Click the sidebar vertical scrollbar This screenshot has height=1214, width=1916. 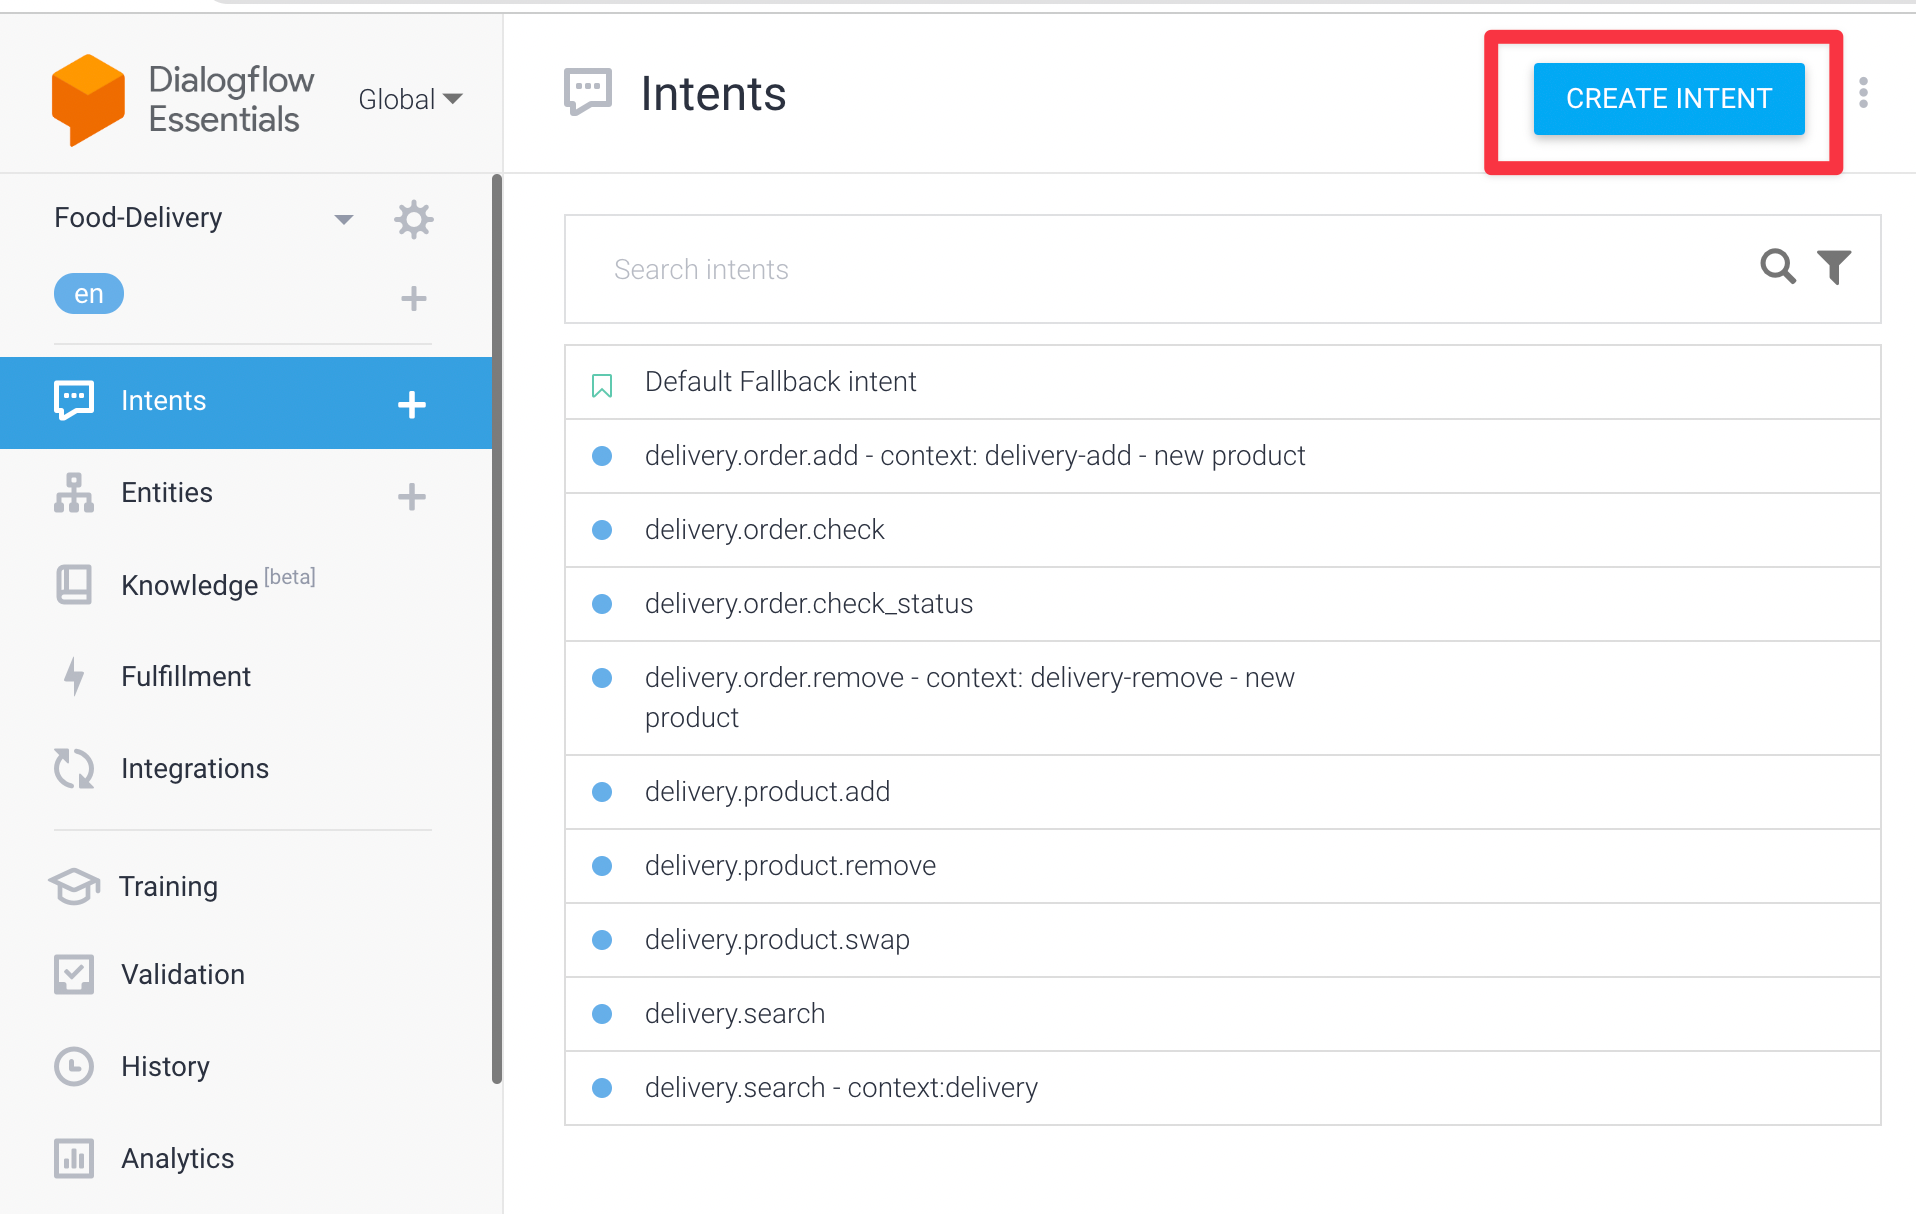tap(496, 628)
